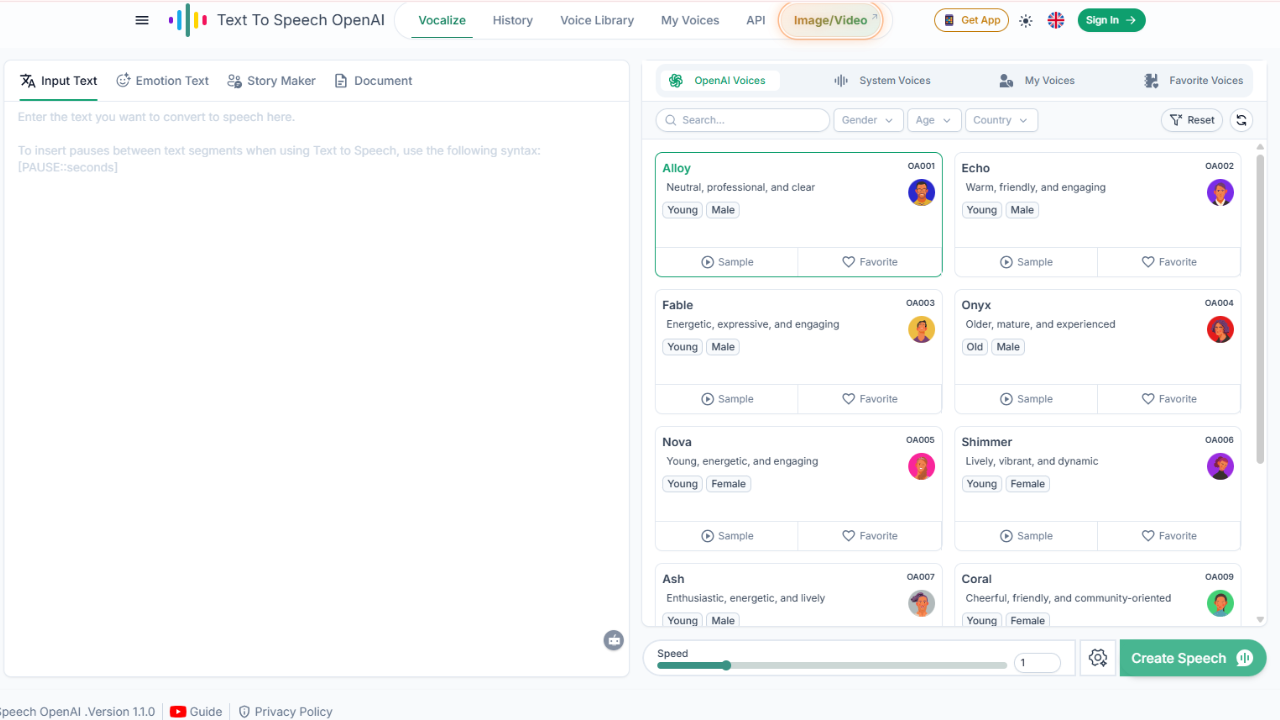1280x720 pixels.
Task: Click Coral voice avatar
Action: click(x=1221, y=603)
